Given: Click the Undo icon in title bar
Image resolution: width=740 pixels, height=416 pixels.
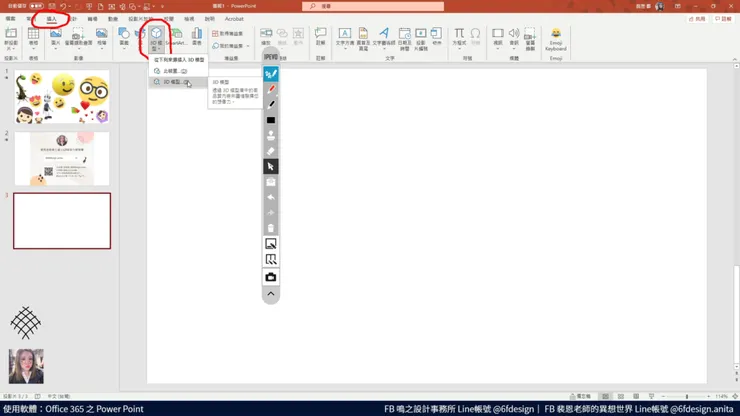Looking at the screenshot, I should coord(63,6).
